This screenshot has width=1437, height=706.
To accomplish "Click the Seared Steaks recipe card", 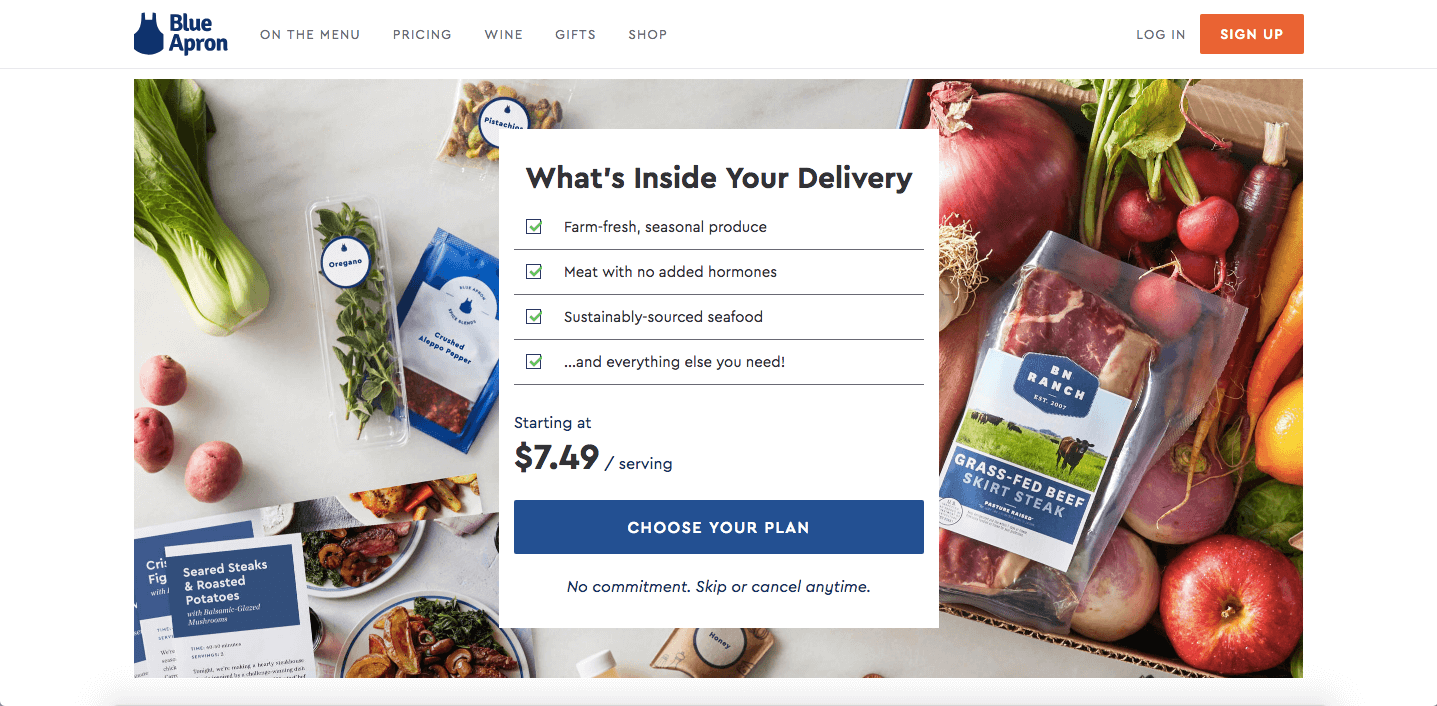I will tap(238, 610).
